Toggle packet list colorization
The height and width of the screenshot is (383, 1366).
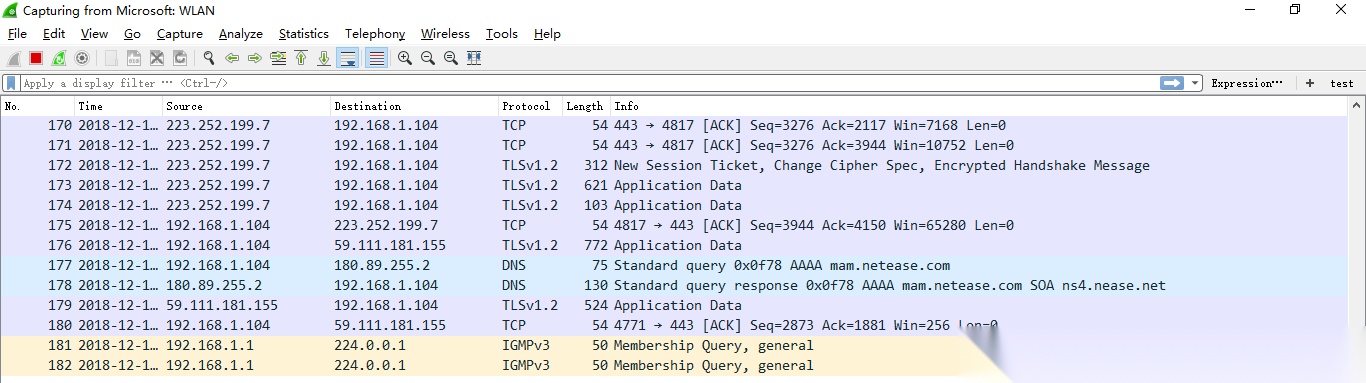click(x=377, y=58)
